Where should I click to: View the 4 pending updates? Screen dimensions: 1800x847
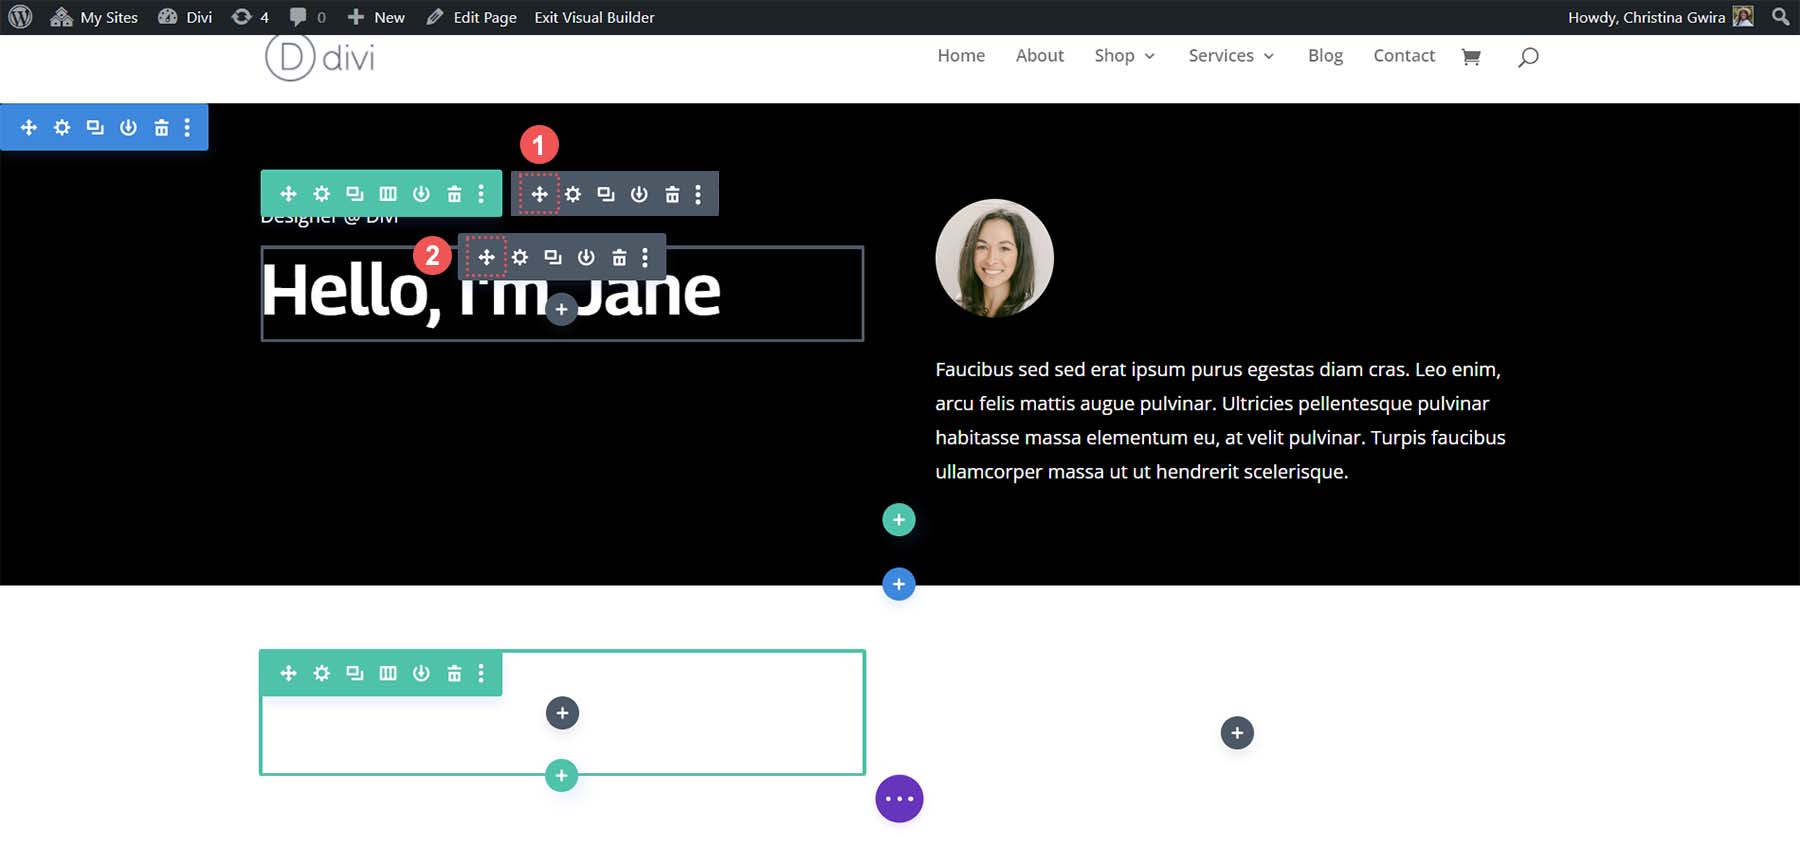(250, 17)
